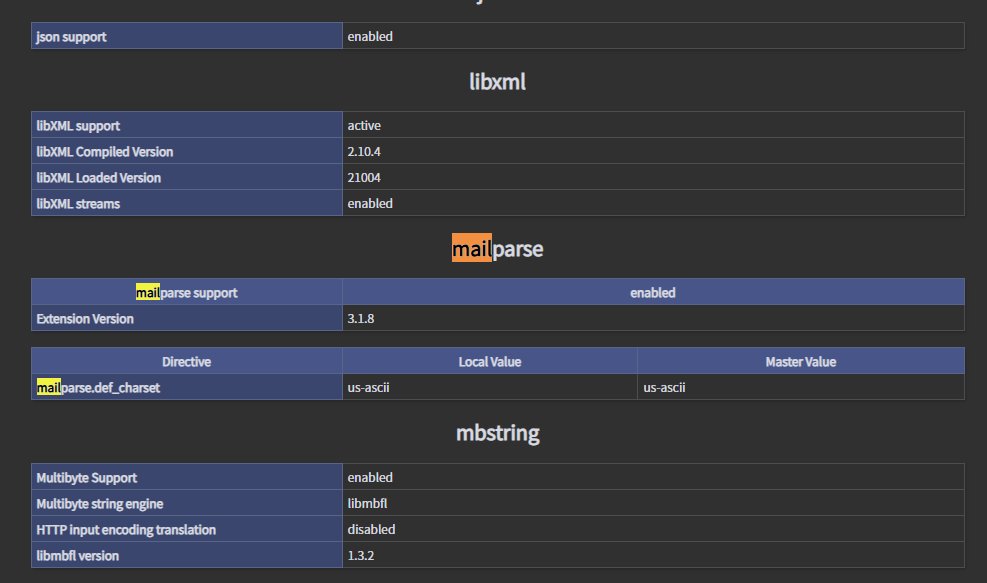Select the Multibyte string engine value libmbfl
The height and width of the screenshot is (583, 987).
[369, 503]
